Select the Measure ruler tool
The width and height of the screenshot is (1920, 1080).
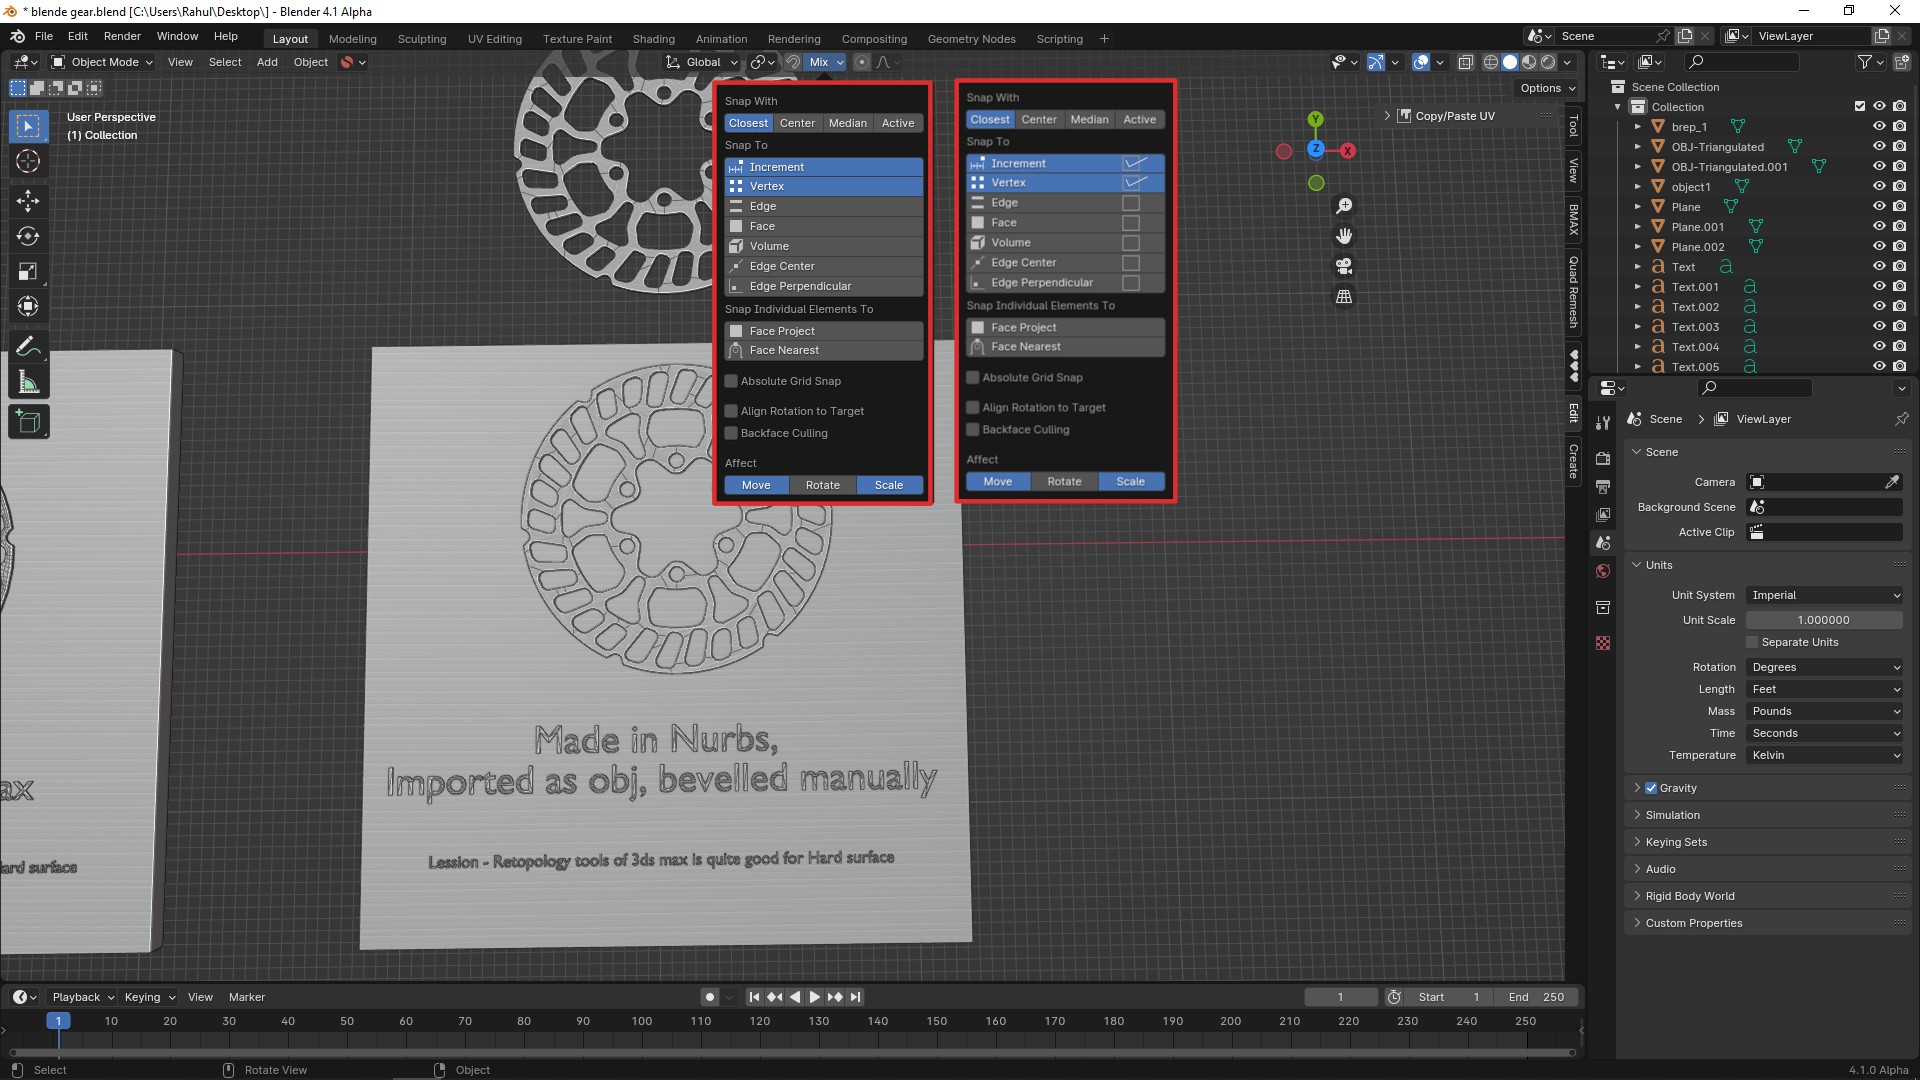(28, 382)
